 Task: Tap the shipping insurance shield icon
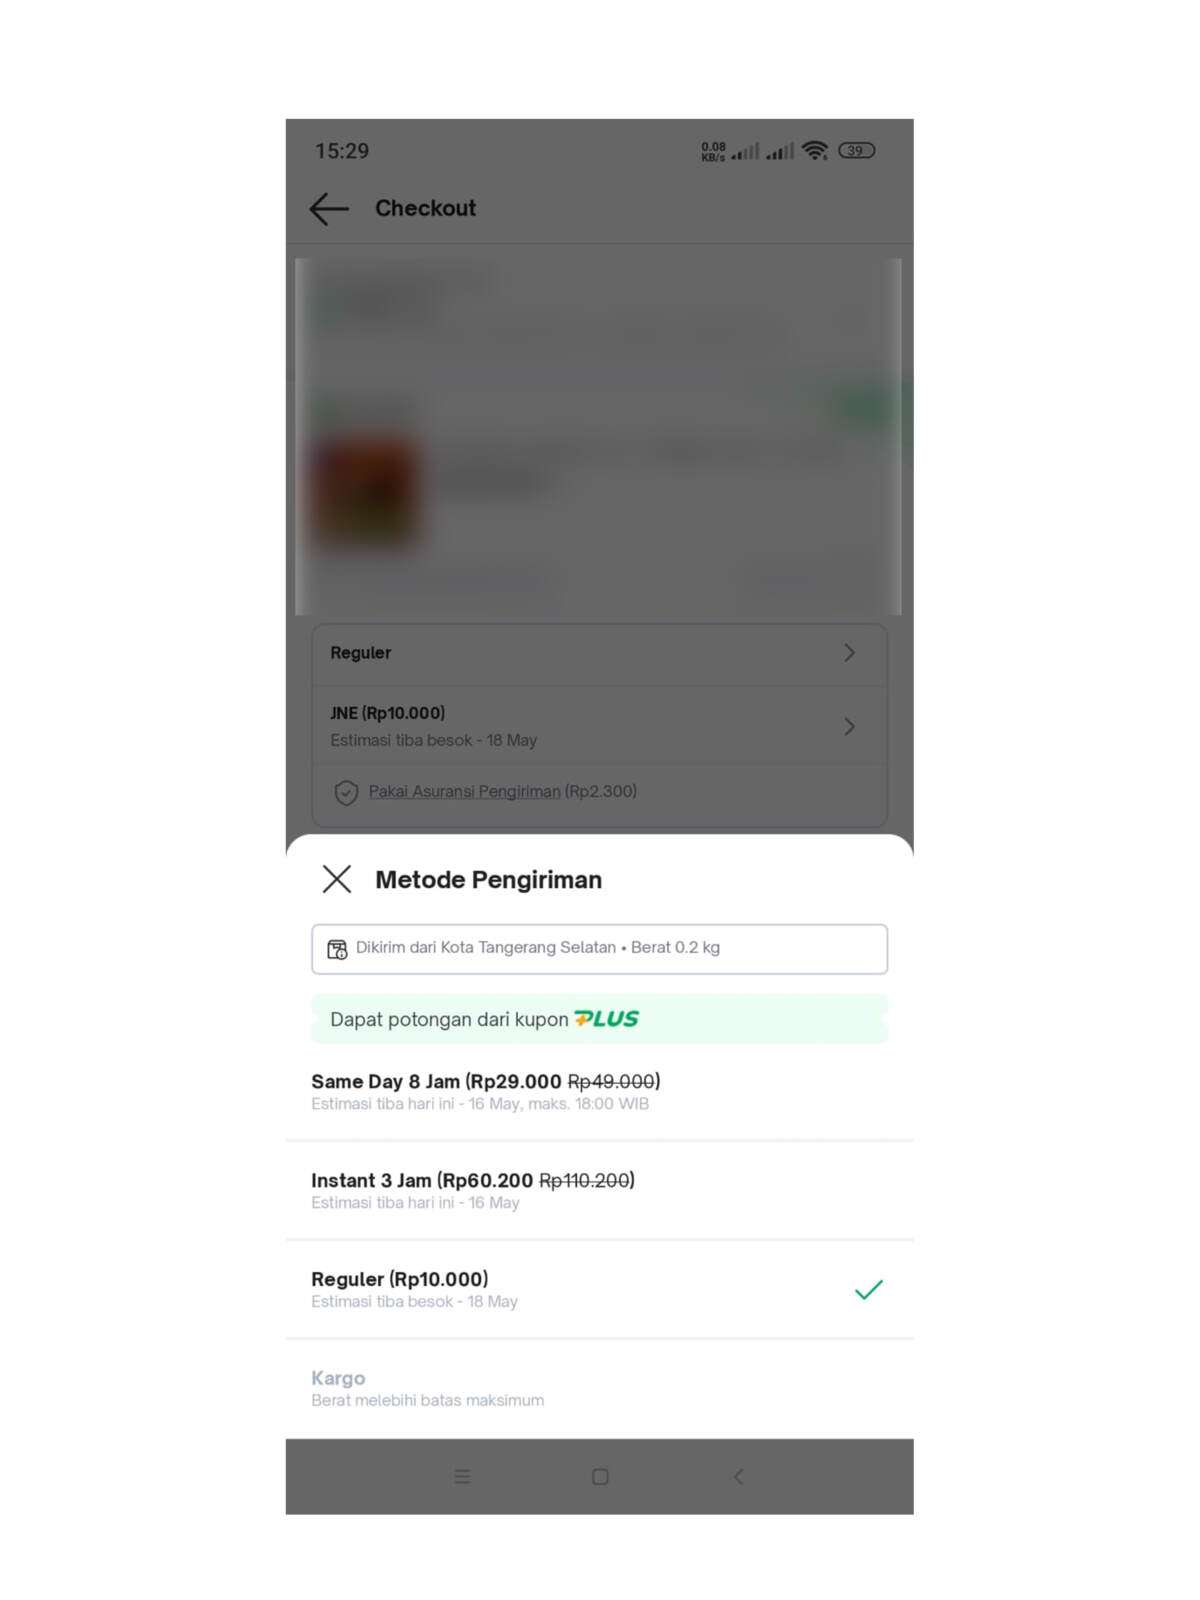point(346,792)
